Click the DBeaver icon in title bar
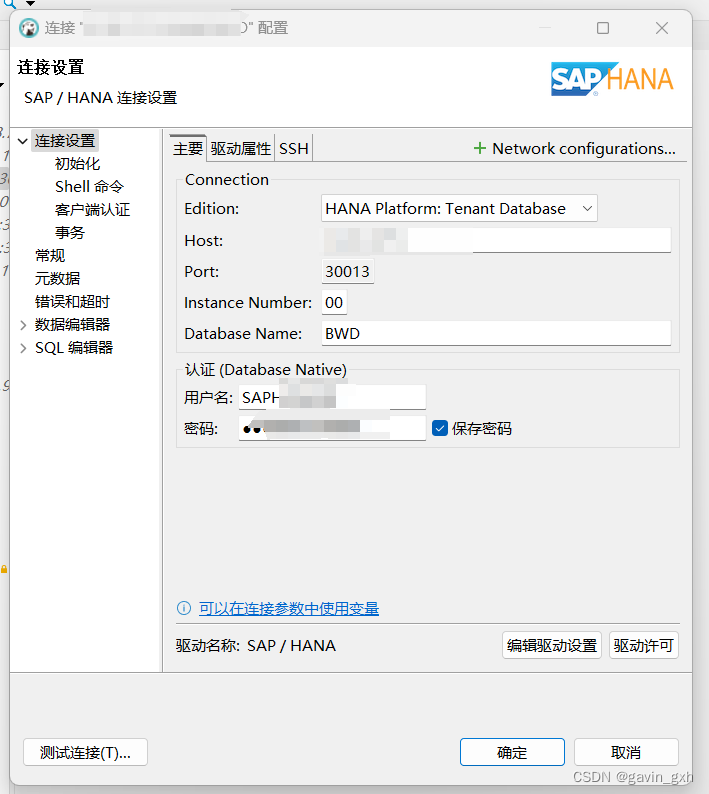 (29, 28)
